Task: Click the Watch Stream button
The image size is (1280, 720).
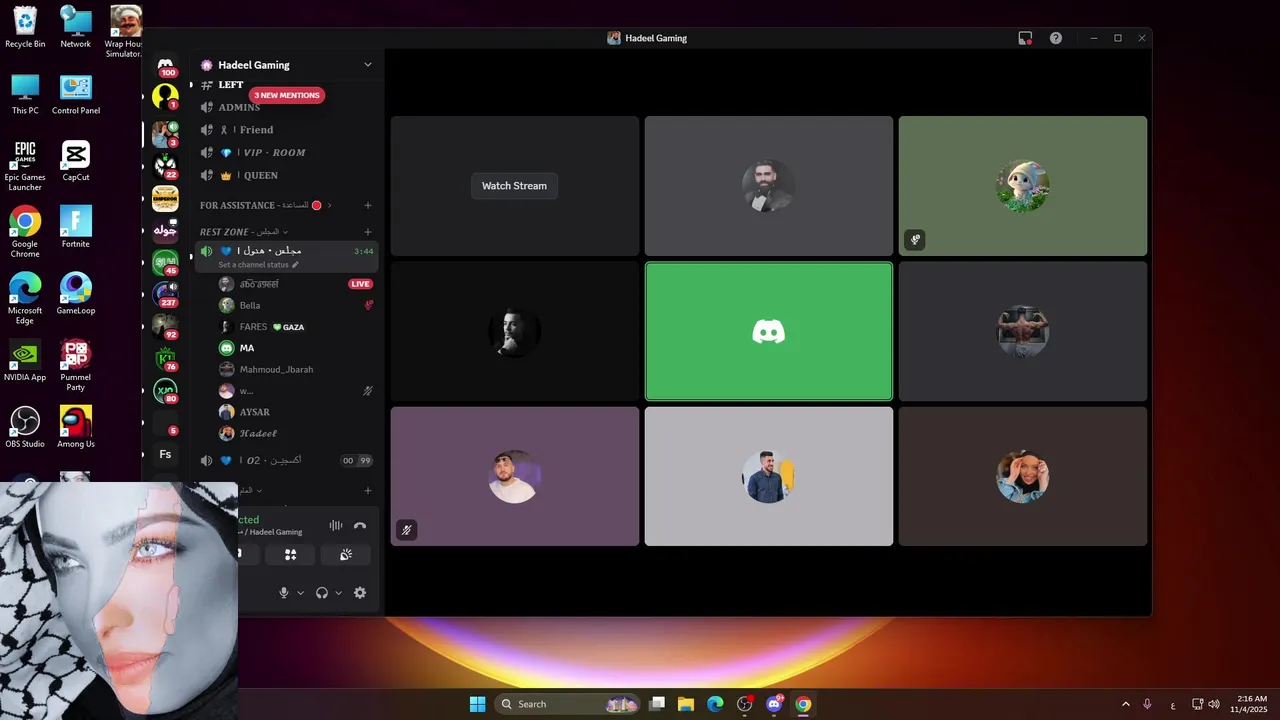Action: coord(515,186)
